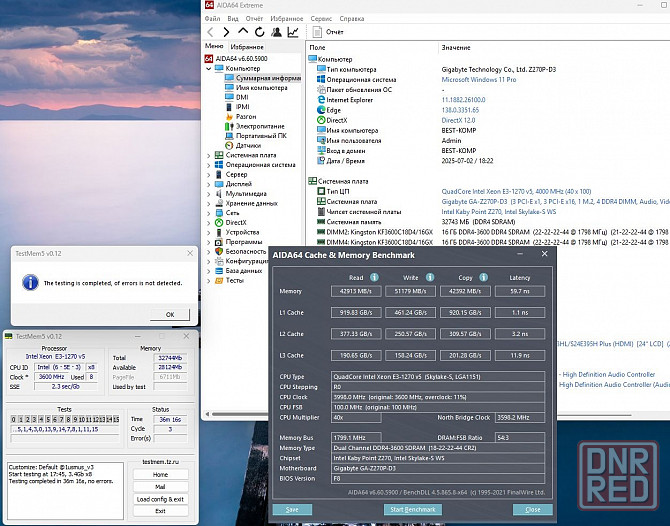Open the Microsoft Windows 11 Pro link
Screen dimensions: 670x526
479,79
